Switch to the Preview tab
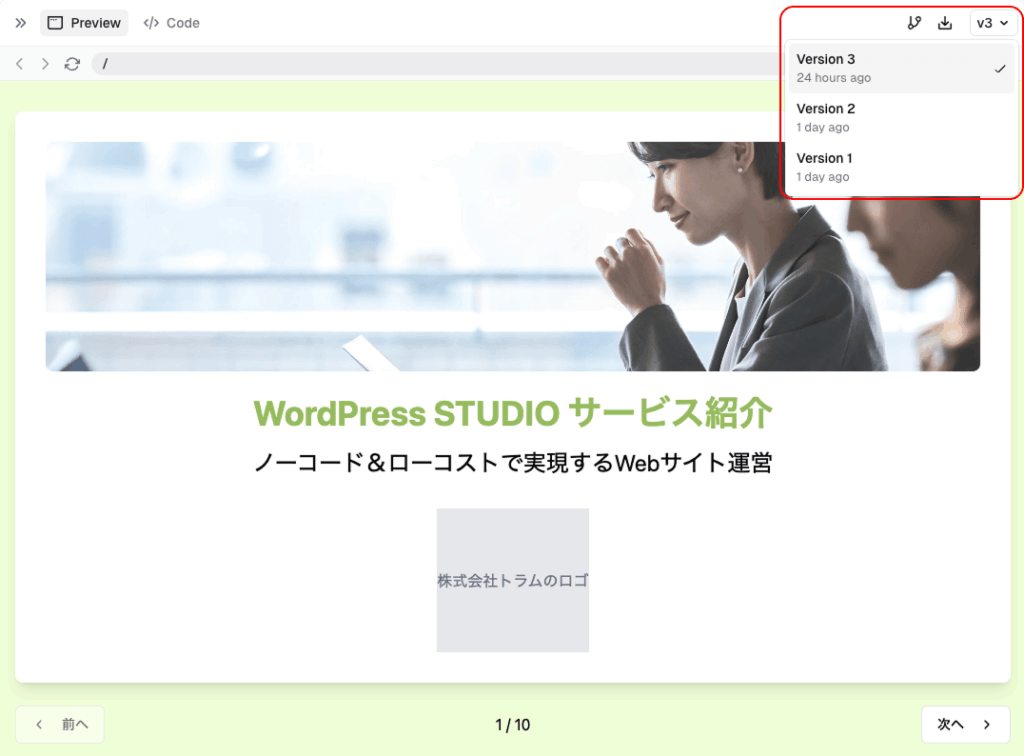Screen dimensions: 1024x756 click(x=84, y=23)
